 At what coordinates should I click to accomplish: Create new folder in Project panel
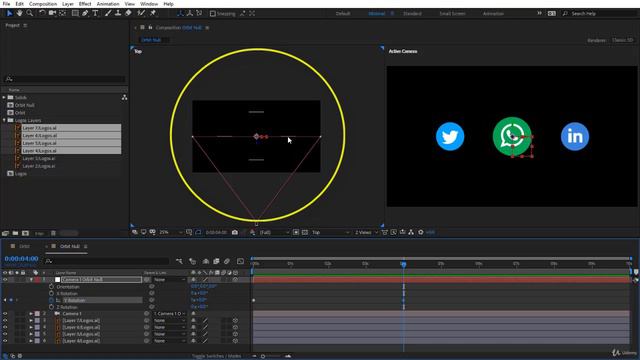click(x=15, y=233)
